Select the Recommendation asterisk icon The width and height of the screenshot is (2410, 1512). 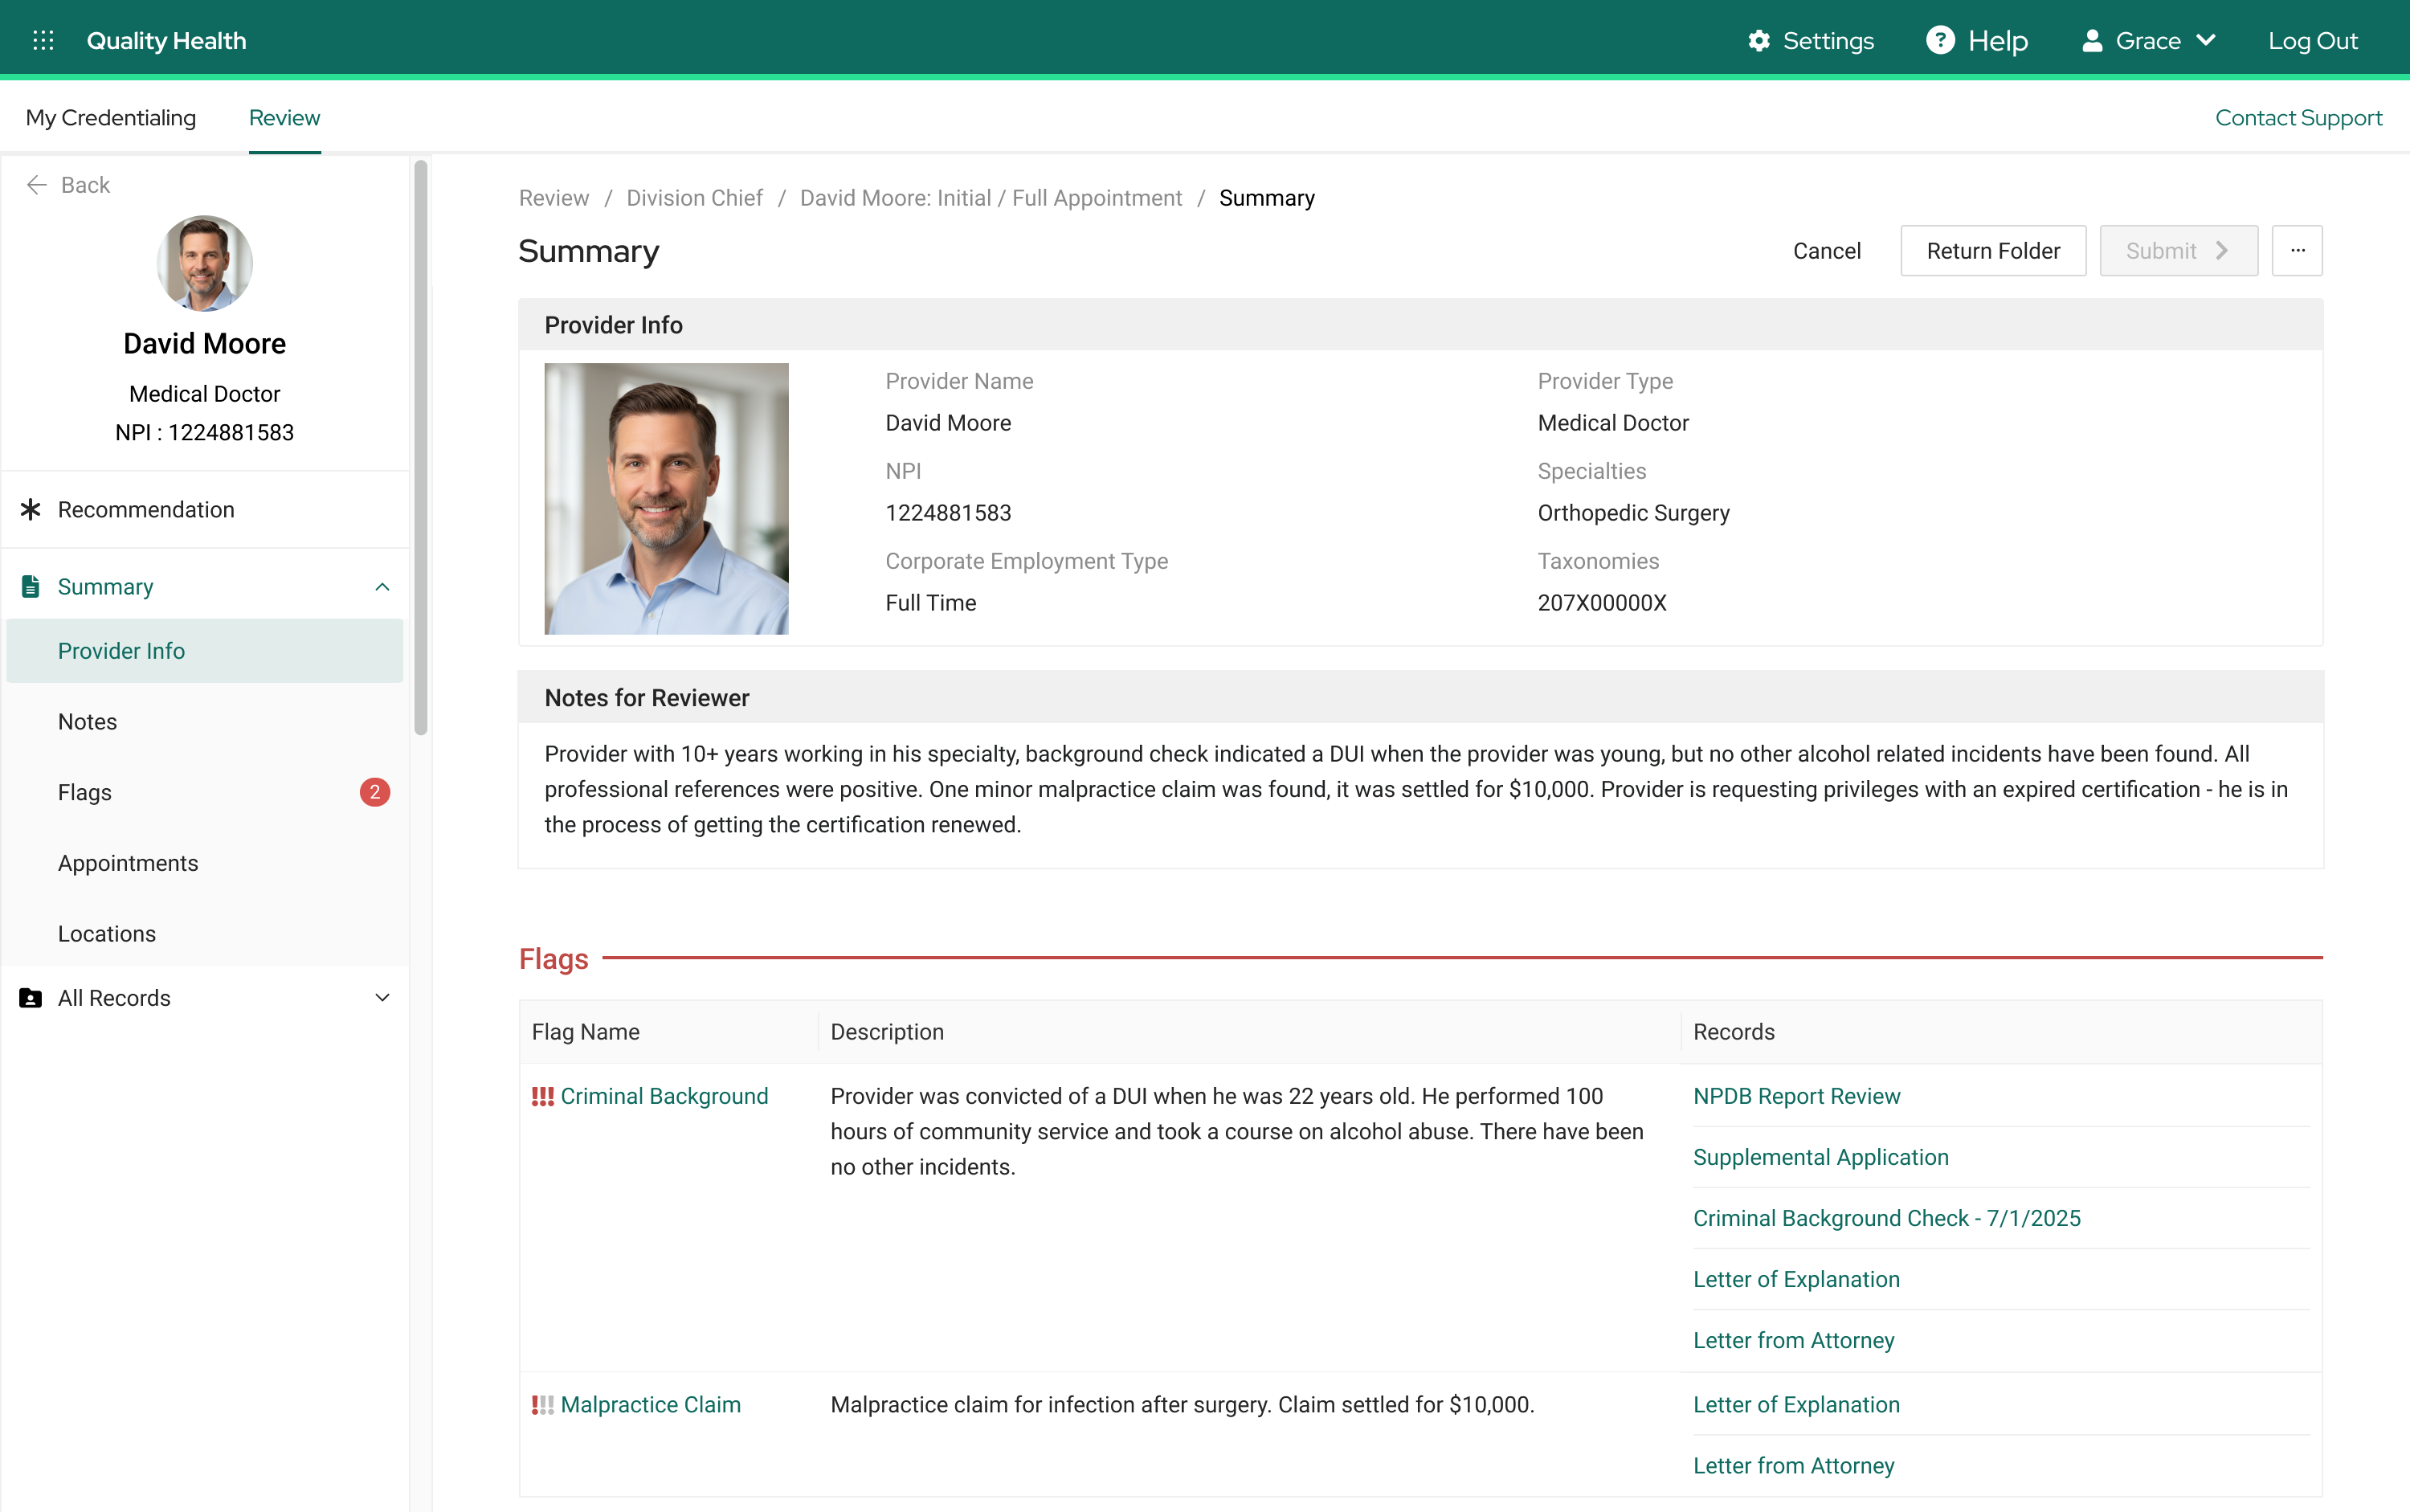click(x=31, y=509)
